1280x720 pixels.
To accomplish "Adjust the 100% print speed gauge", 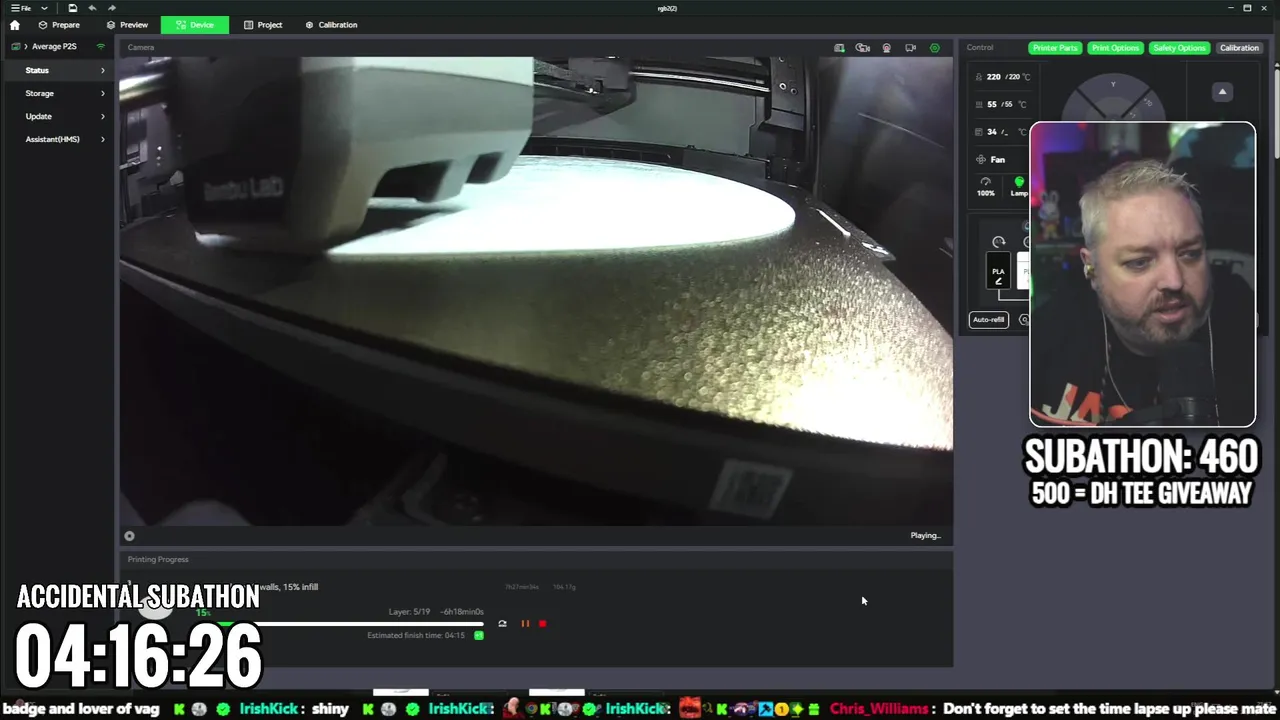I will coord(986,187).
